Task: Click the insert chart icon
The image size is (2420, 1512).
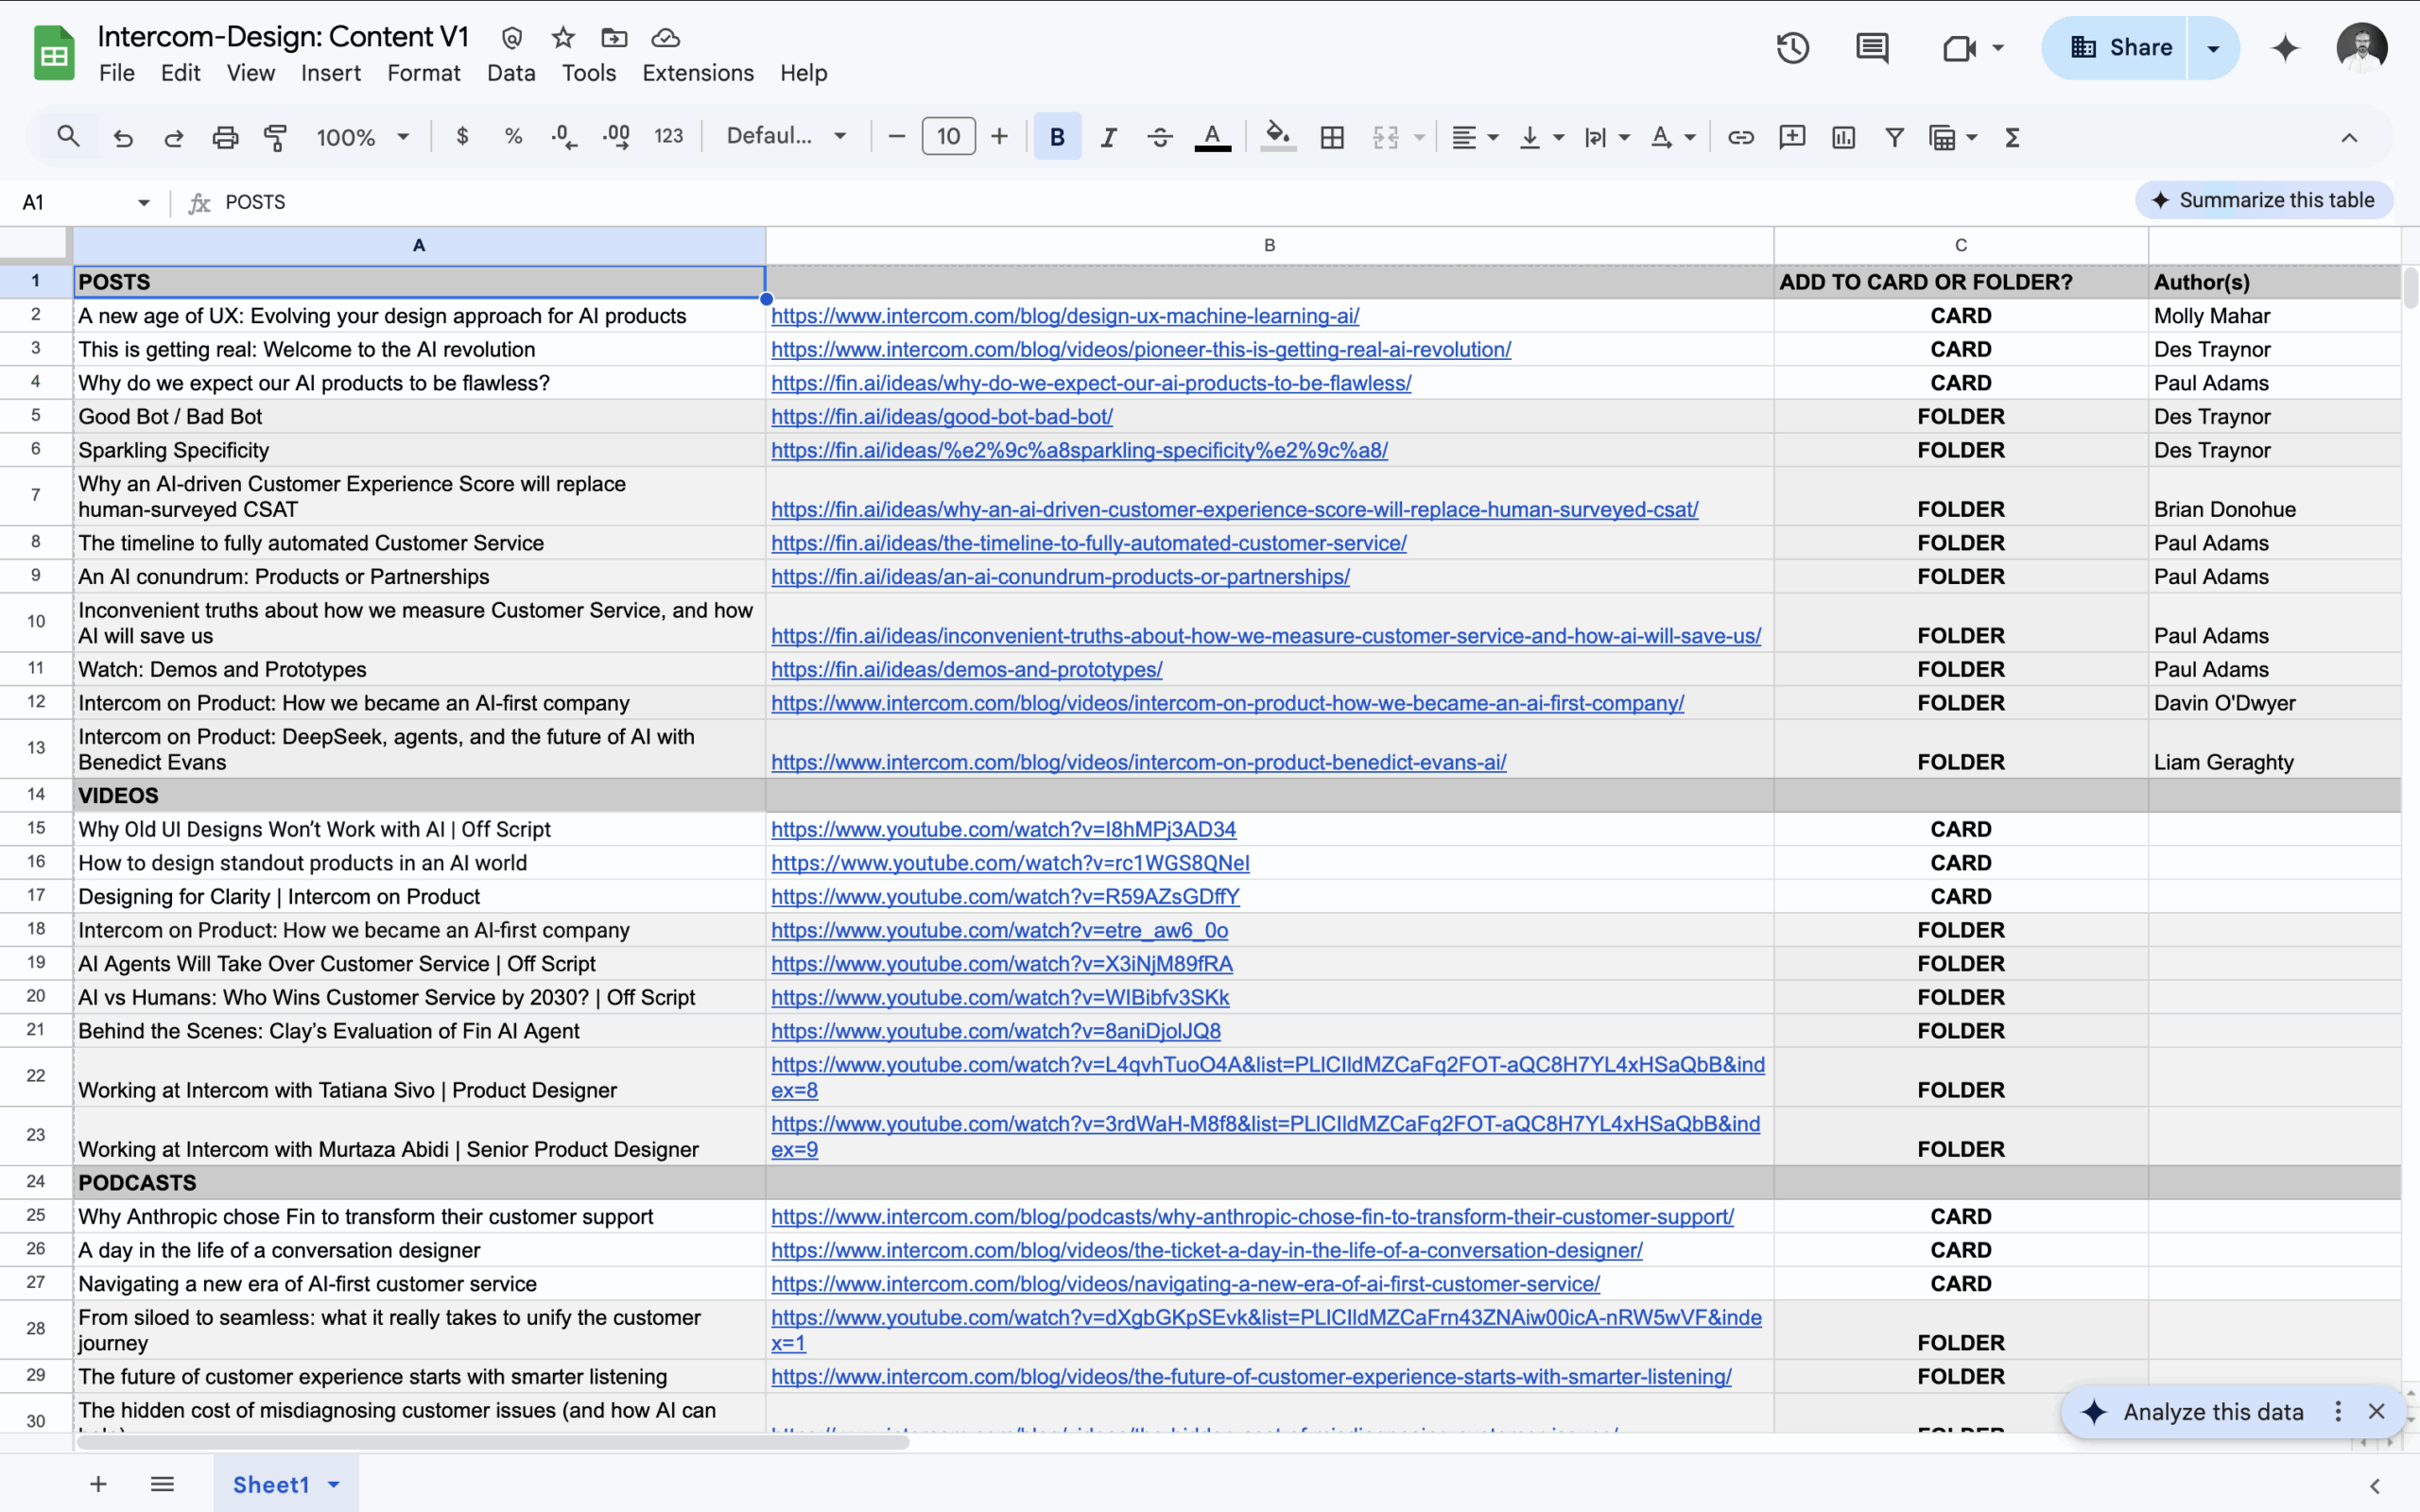Action: (1843, 137)
